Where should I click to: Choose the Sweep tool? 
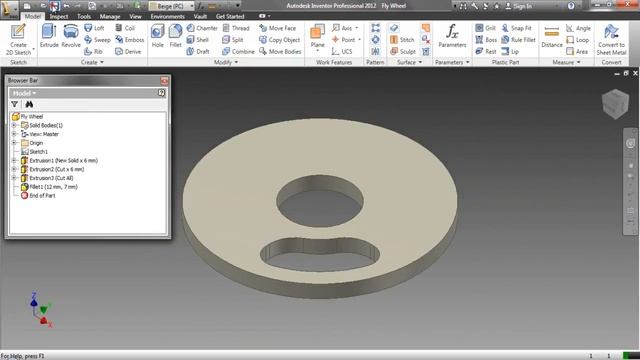point(97,40)
